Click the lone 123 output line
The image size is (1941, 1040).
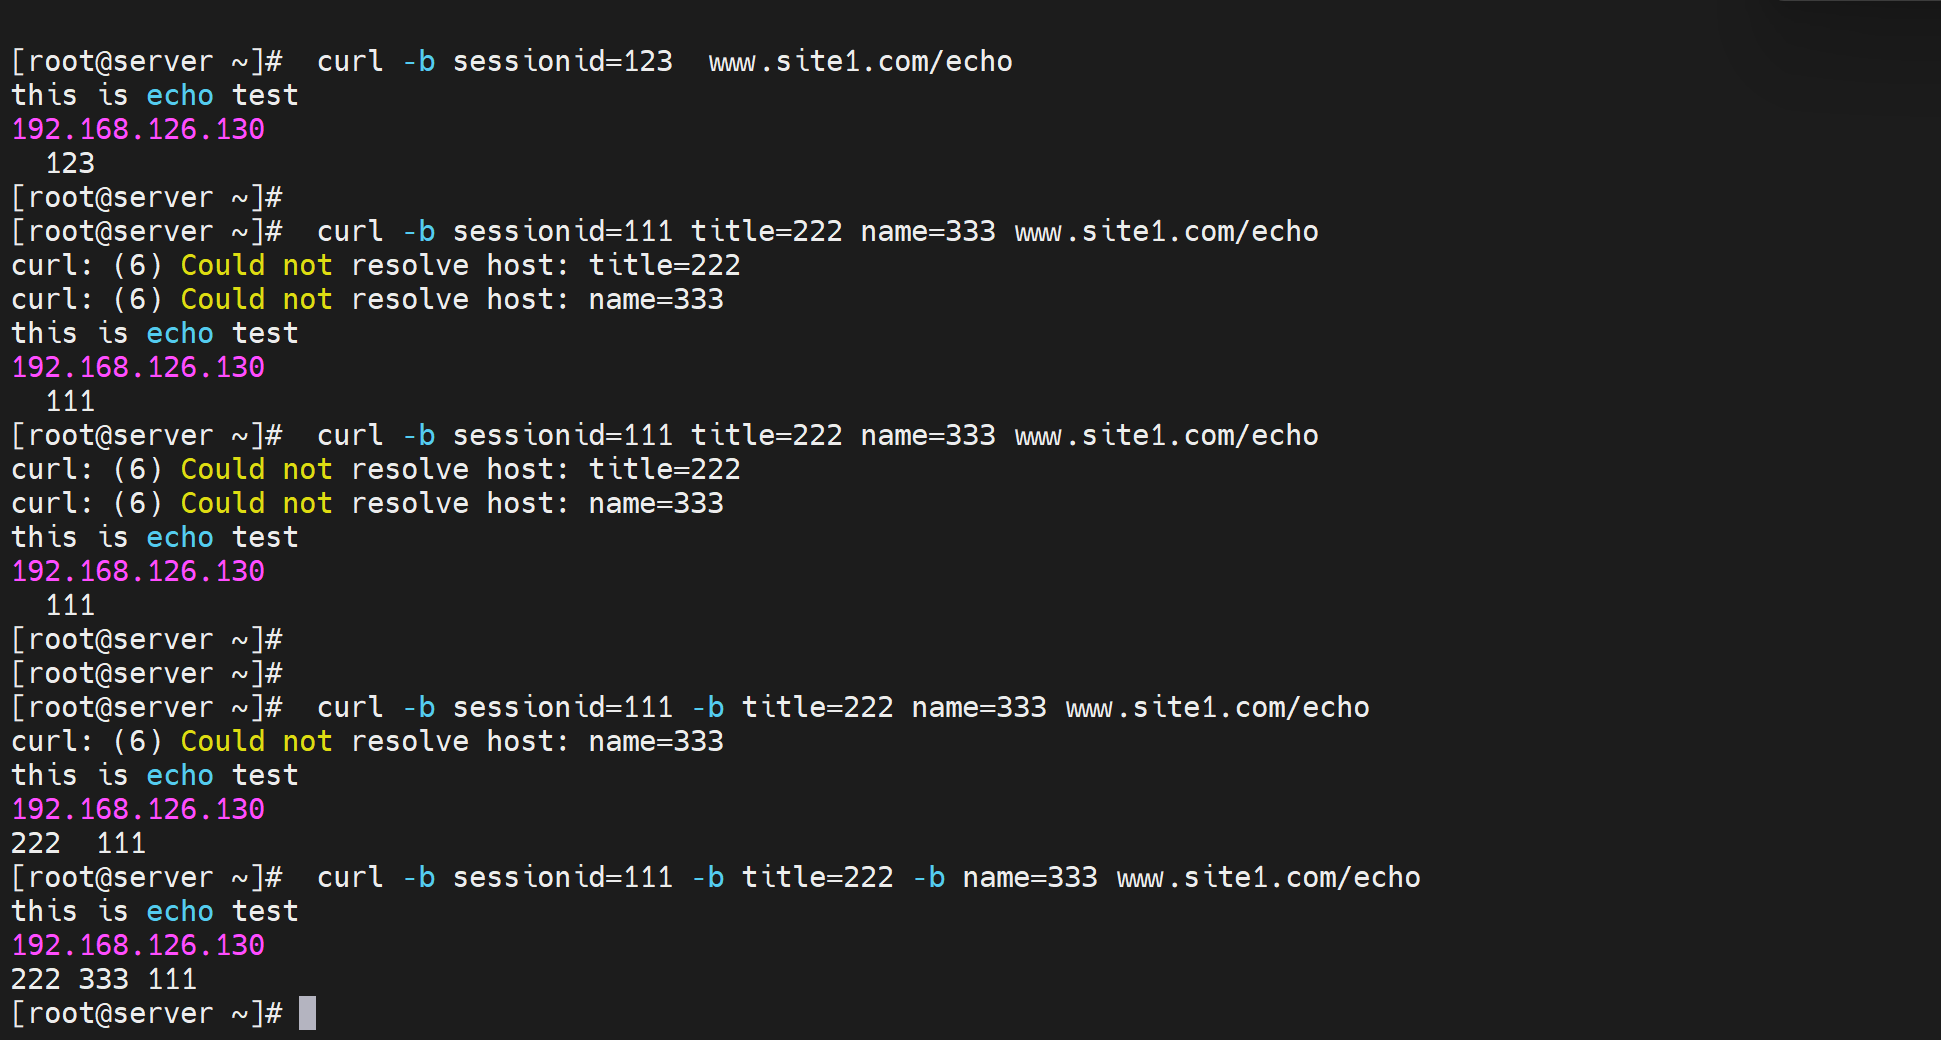[70, 163]
